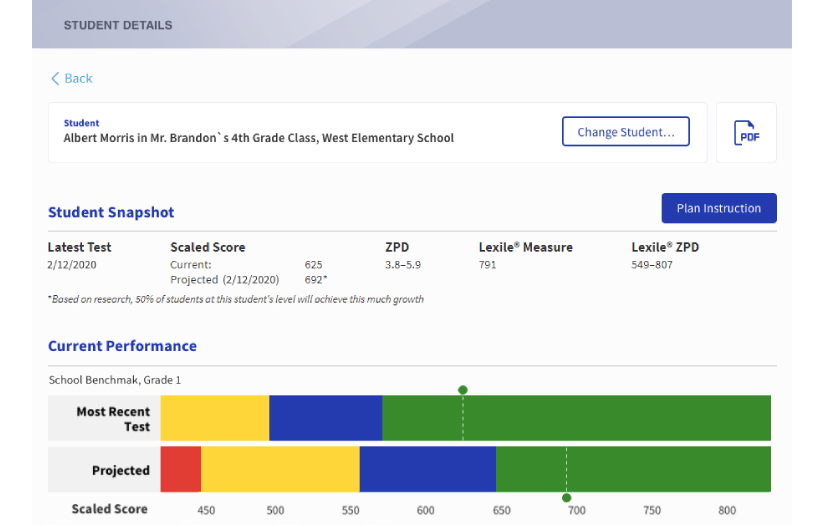This screenshot has height=525, width=825.
Task: Click the green segment of Most Recent Test
Action: click(577, 418)
